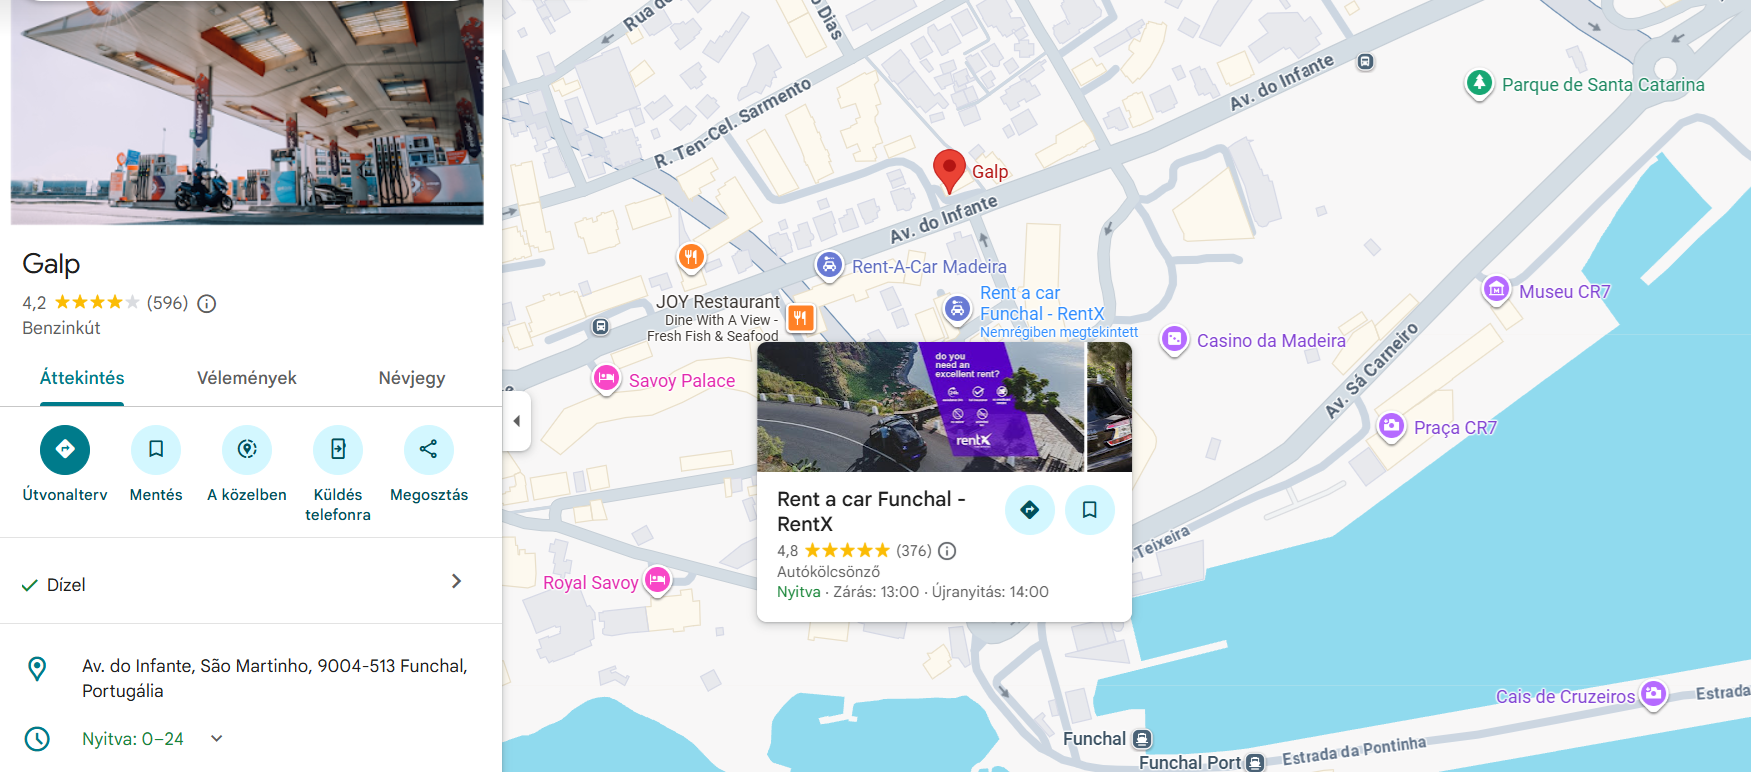The image size is (1751, 772).
Task: Click the Útvonalterv directions icon
Action: [65, 449]
